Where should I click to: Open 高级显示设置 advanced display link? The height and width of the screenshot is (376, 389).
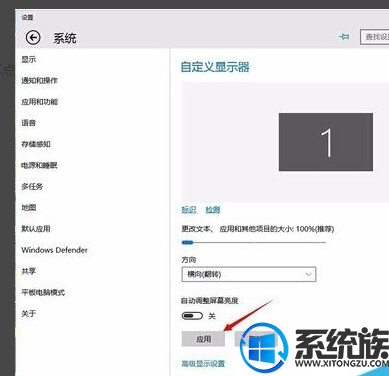pyautogui.click(x=203, y=363)
